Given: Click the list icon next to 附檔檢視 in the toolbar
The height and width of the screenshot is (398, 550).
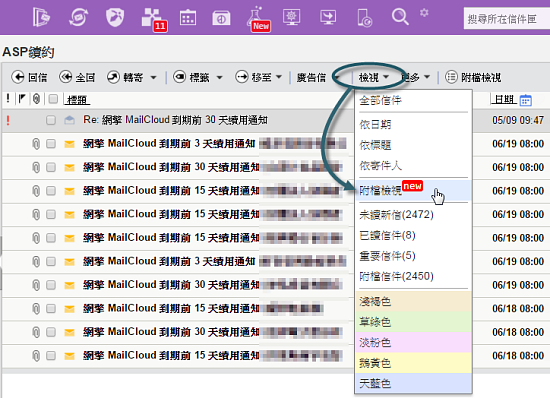Looking at the screenshot, I should click(x=451, y=77).
